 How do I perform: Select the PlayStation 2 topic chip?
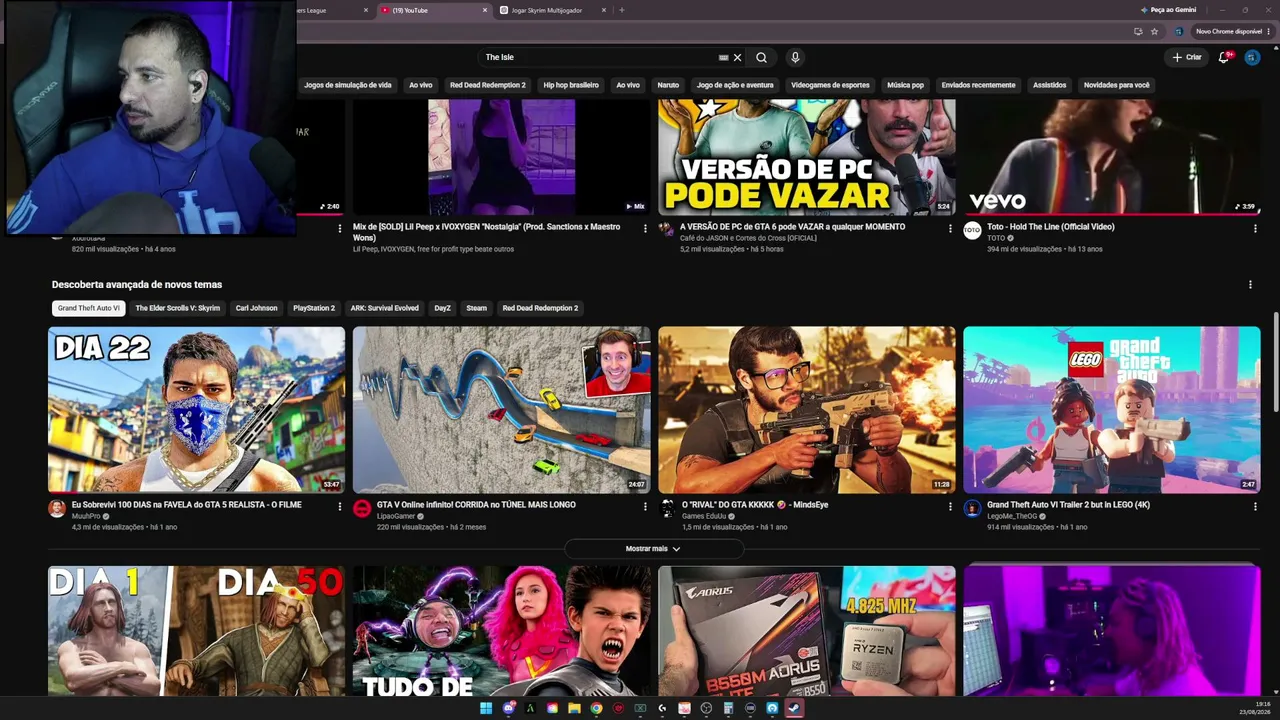[314, 308]
